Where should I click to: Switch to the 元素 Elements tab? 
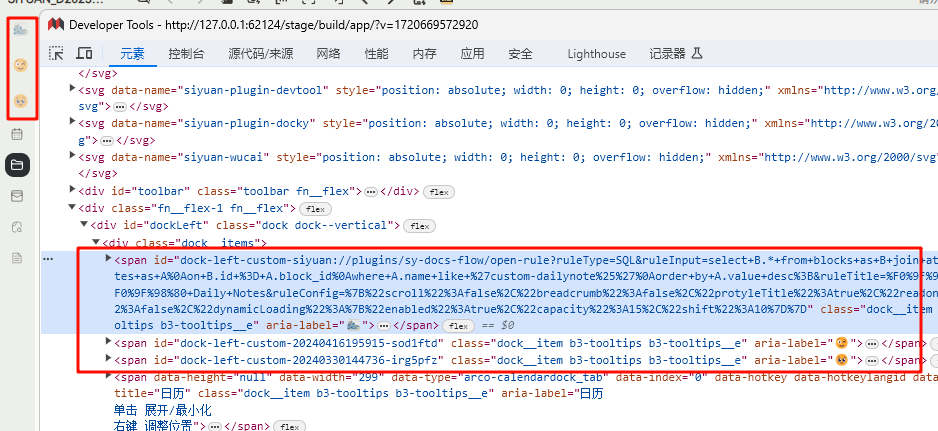pos(132,54)
